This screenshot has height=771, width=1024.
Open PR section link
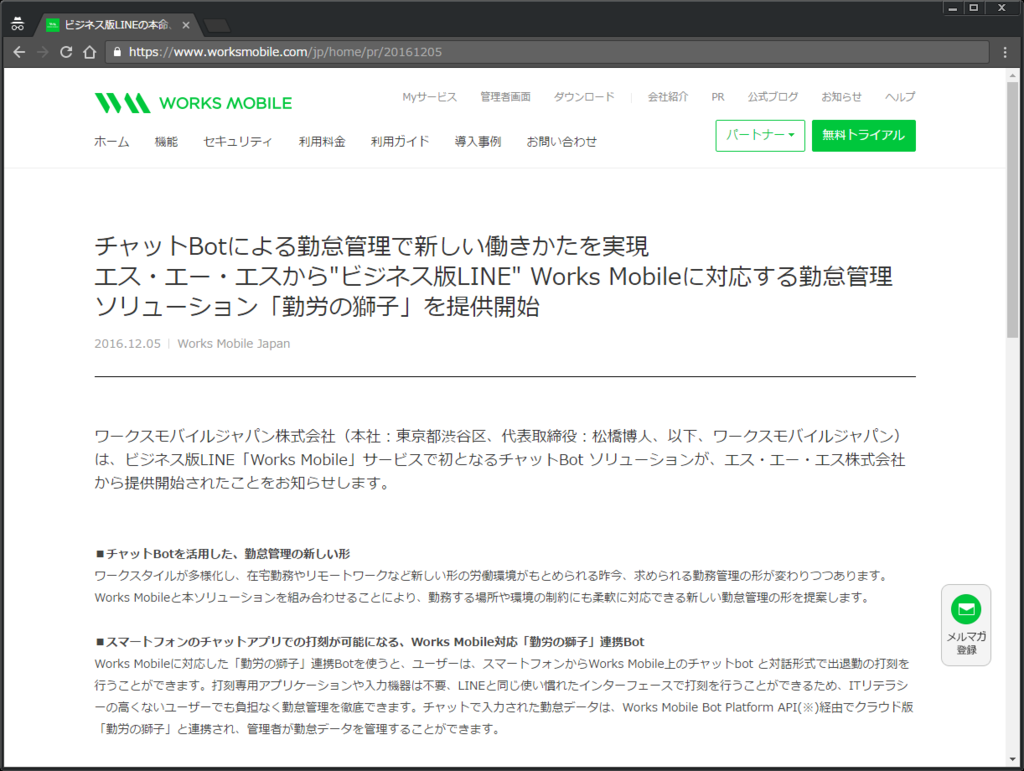(x=718, y=97)
